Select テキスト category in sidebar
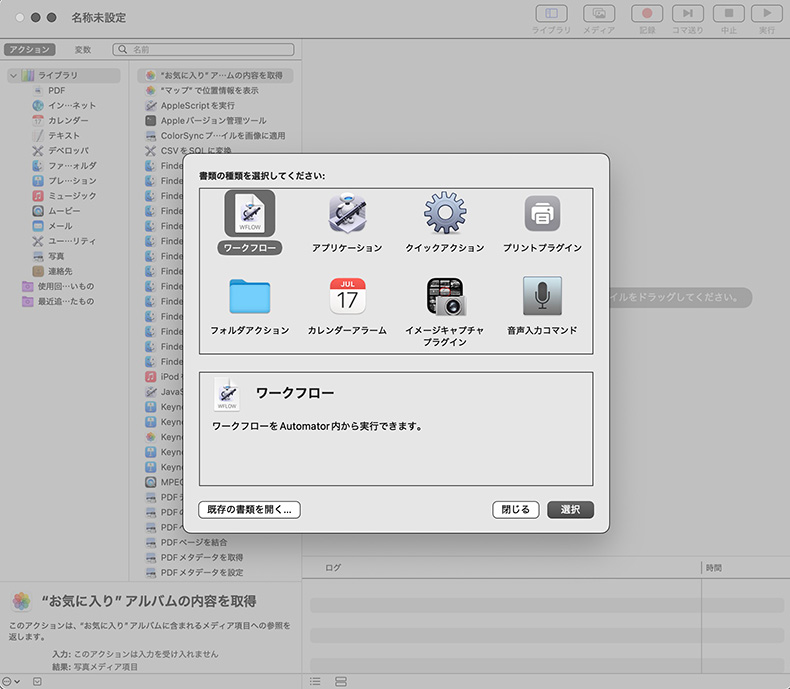 tap(63, 136)
